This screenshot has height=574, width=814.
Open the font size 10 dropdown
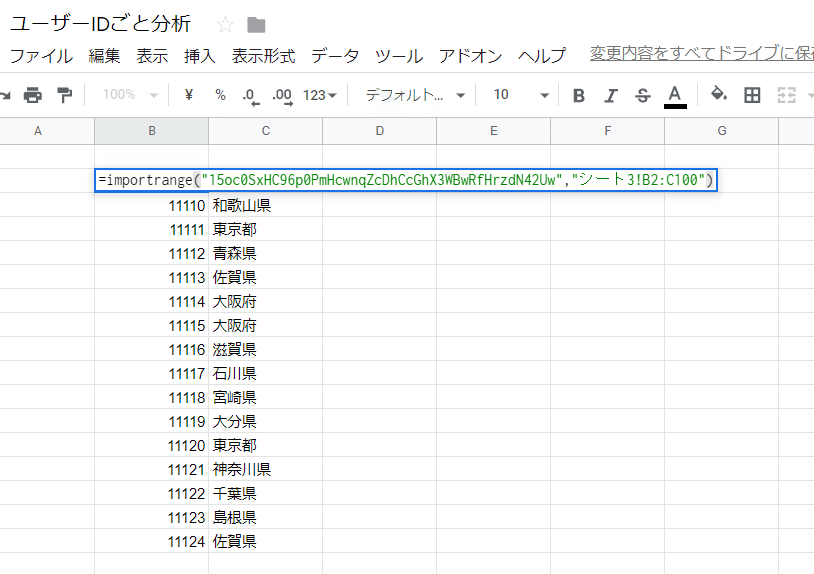[x=521, y=95]
